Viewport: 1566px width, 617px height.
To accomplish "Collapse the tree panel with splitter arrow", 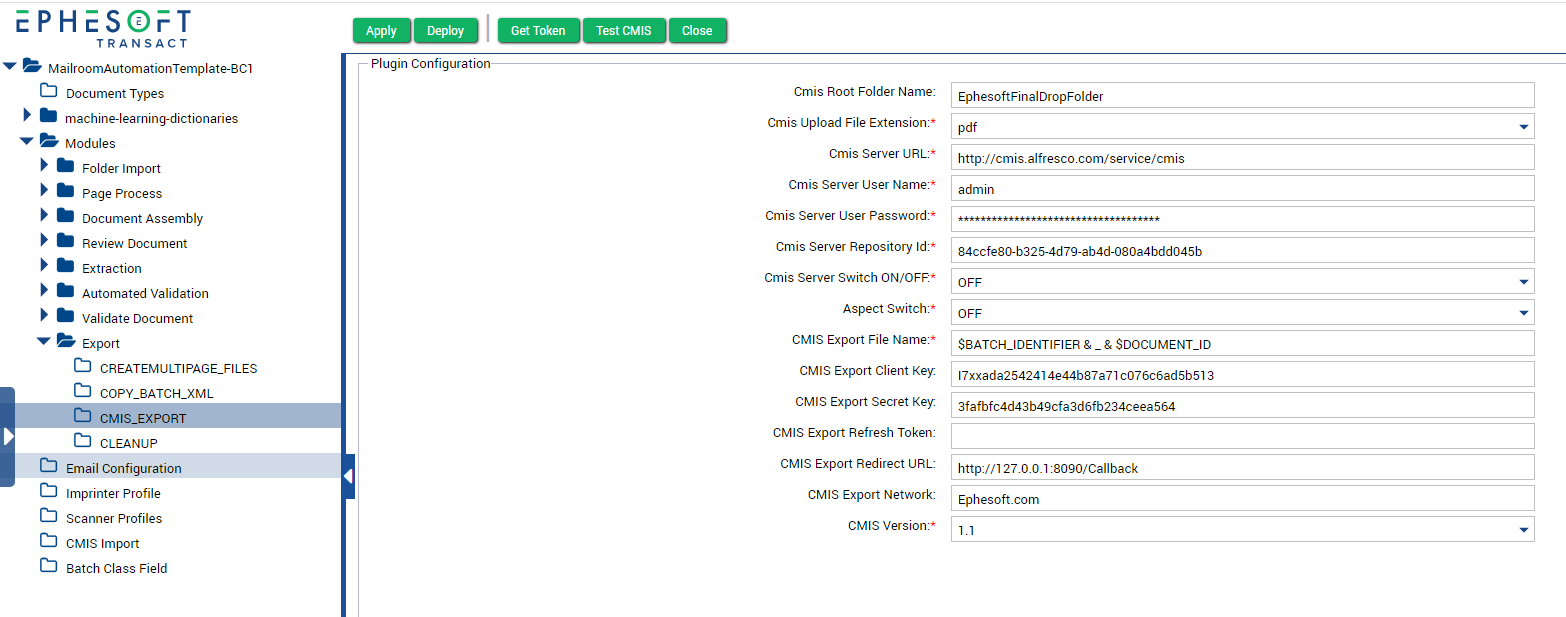I will [x=348, y=476].
